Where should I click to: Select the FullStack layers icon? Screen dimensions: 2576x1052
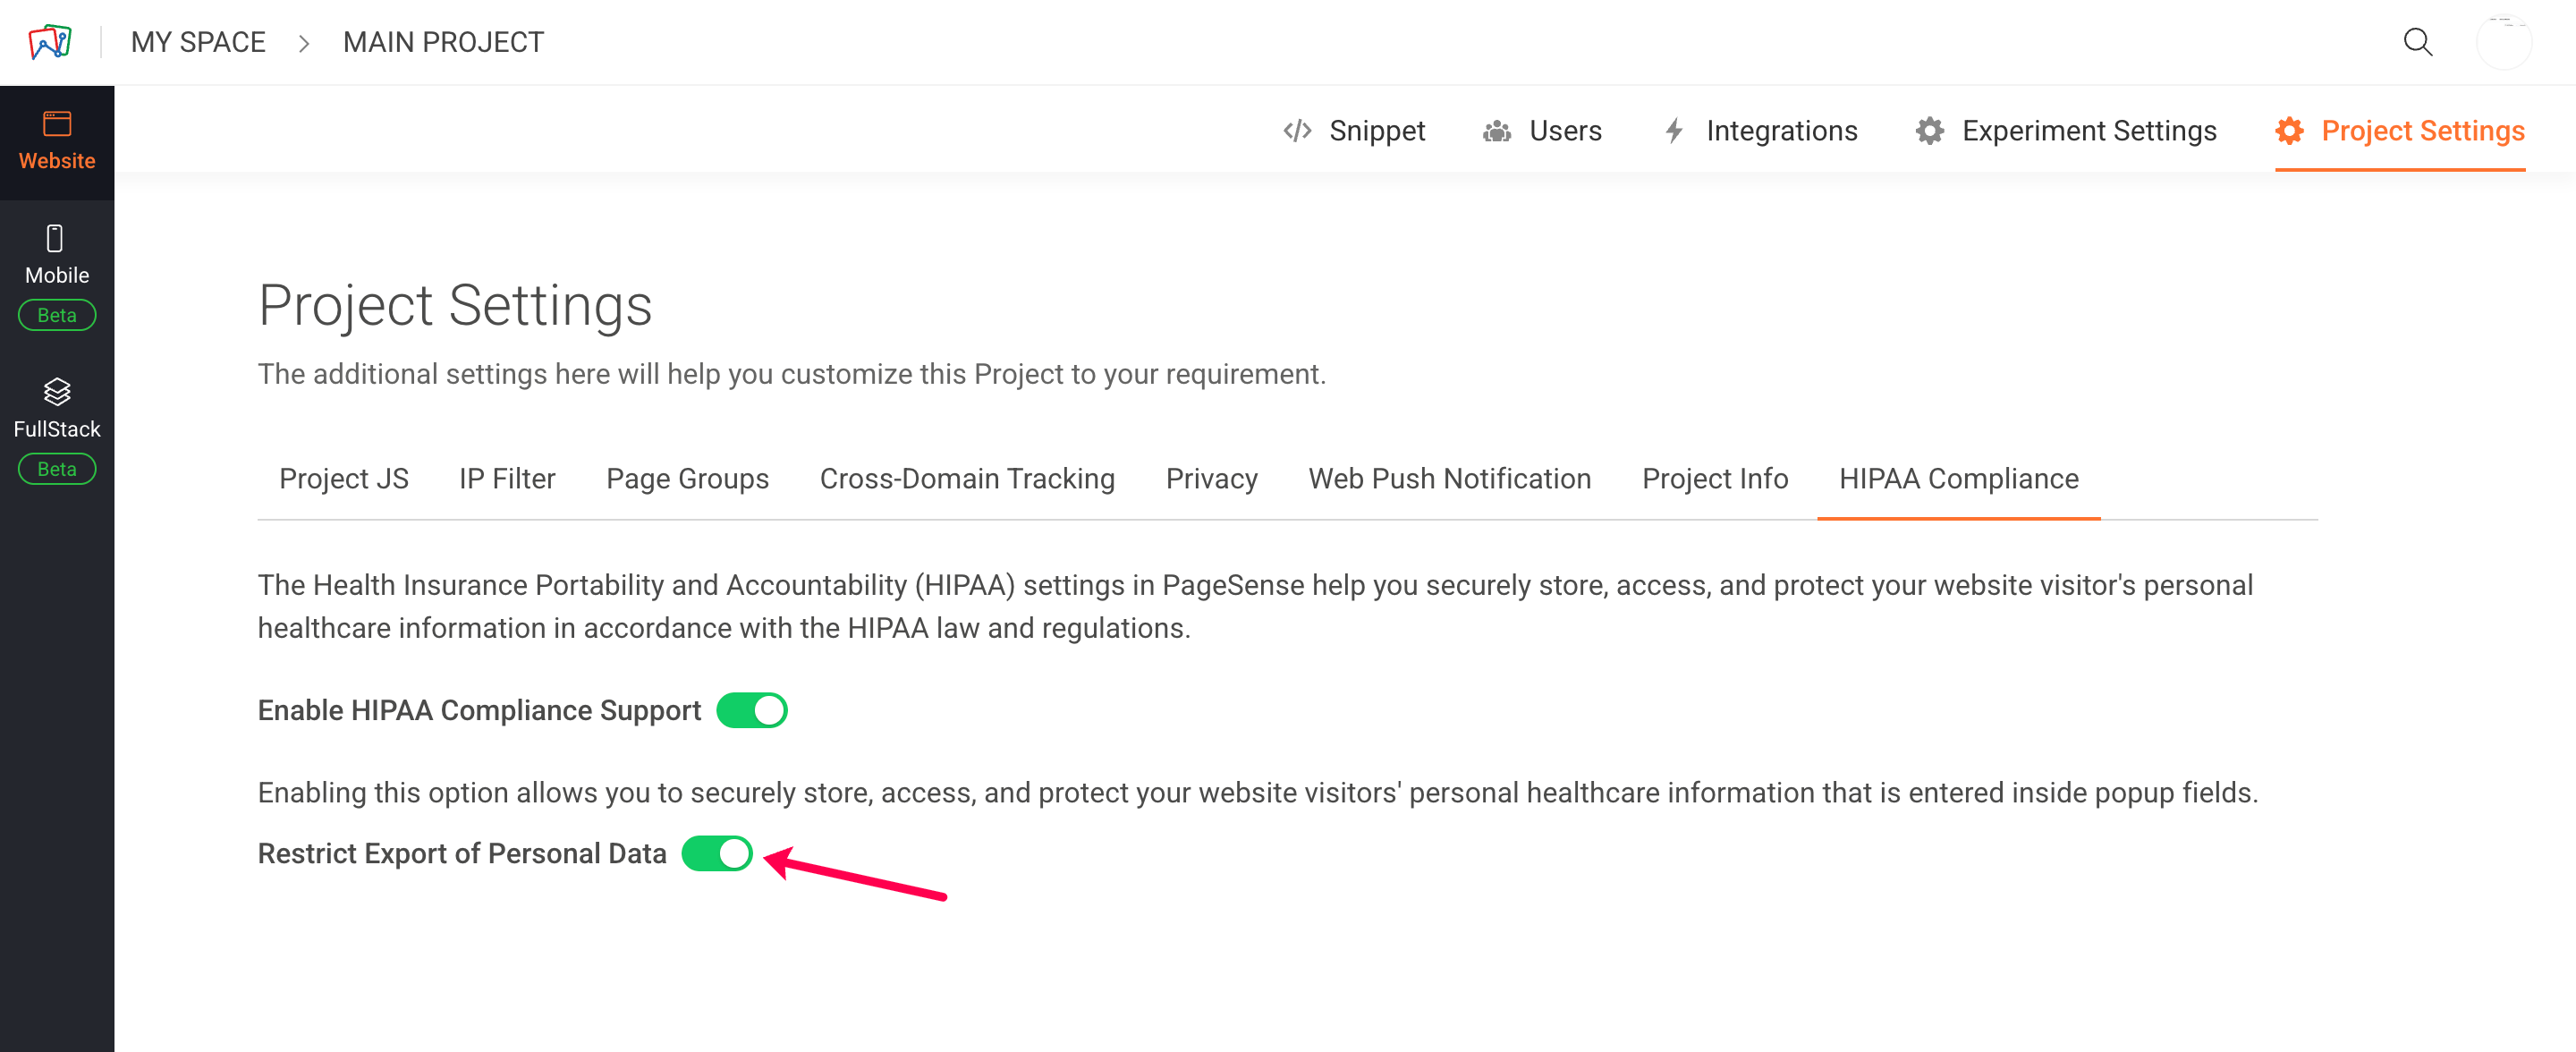point(57,392)
